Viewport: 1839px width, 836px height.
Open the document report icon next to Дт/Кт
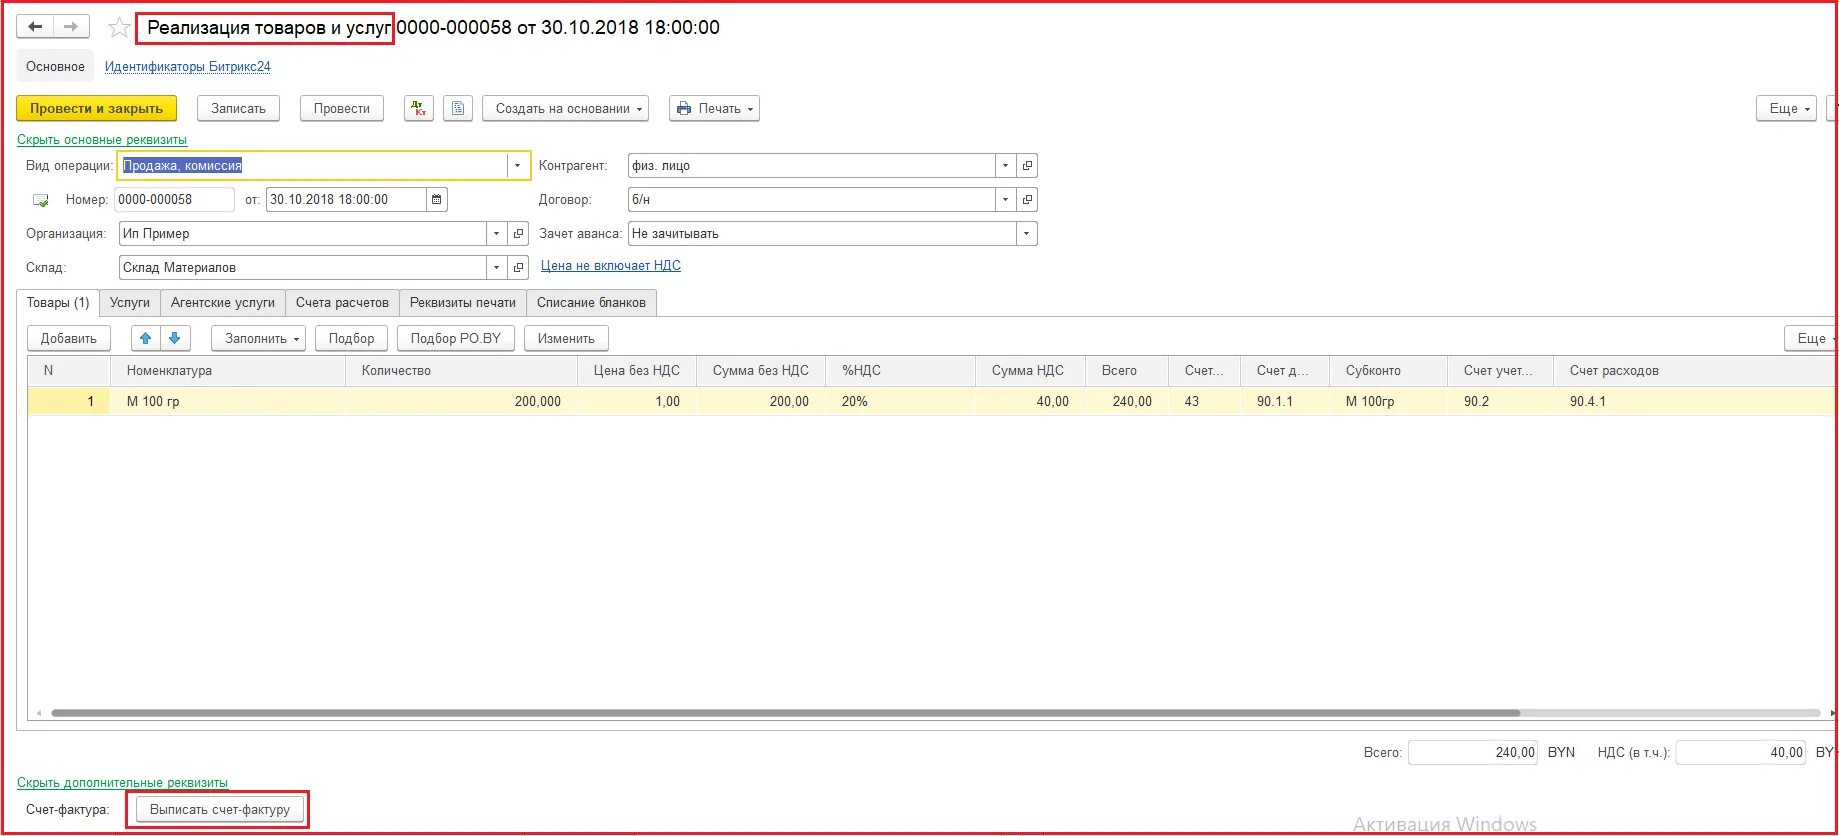(x=457, y=108)
